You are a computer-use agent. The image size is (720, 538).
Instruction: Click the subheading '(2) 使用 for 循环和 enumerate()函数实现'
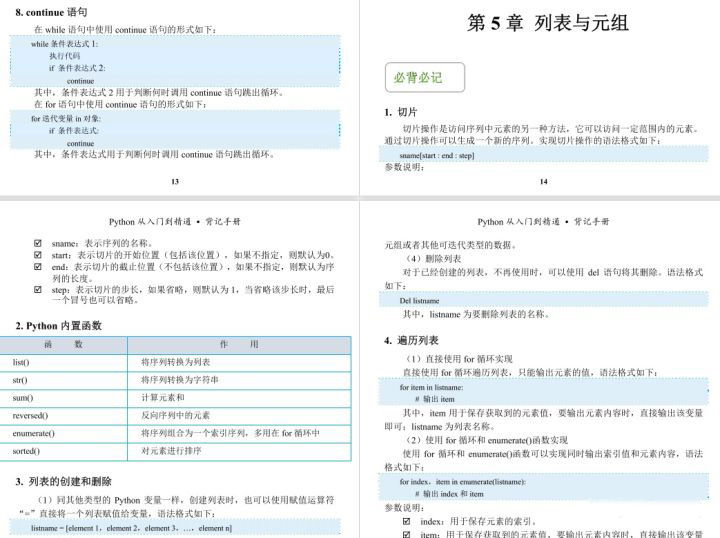pos(486,440)
